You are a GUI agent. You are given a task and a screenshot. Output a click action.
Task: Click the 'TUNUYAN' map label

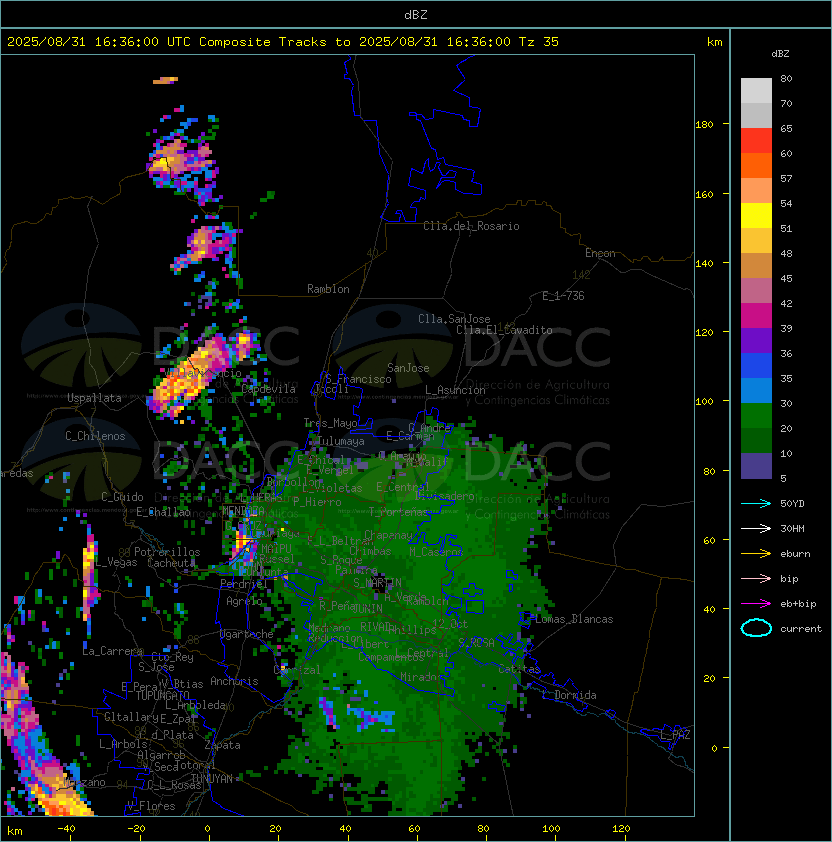tap(212, 778)
